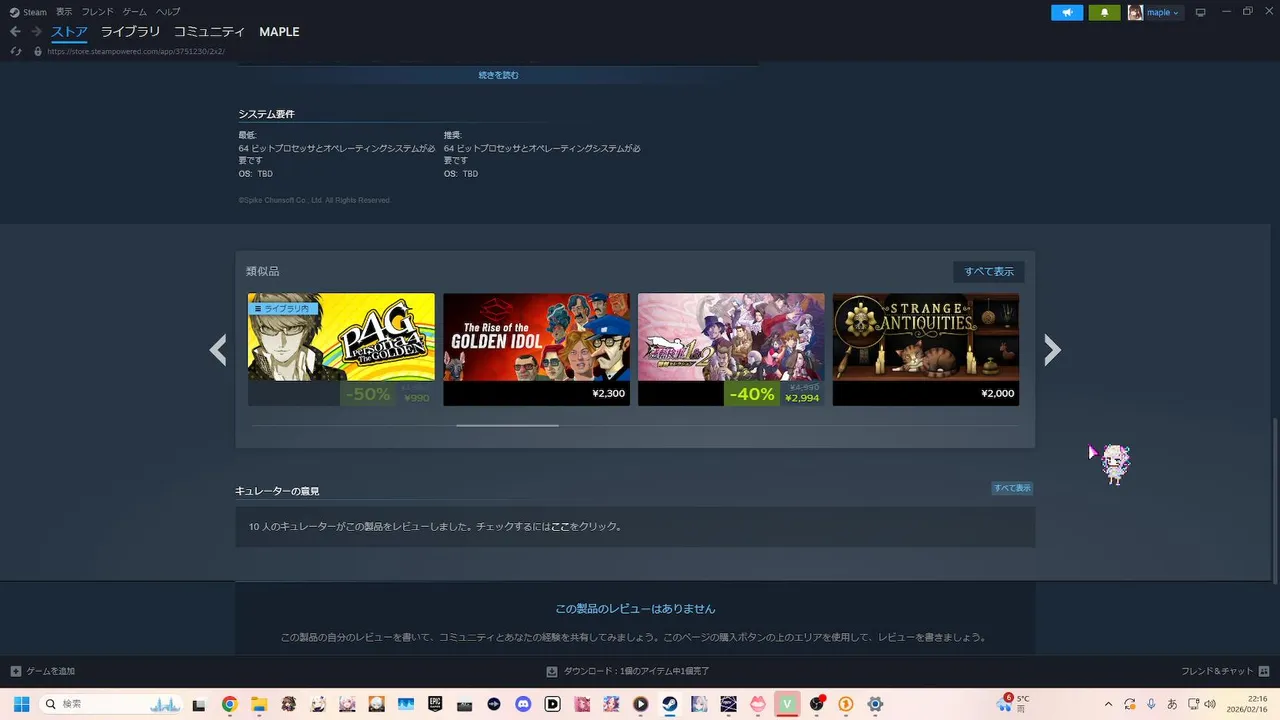Open the green V app on taskbar
The image size is (1280, 720).
click(x=788, y=704)
